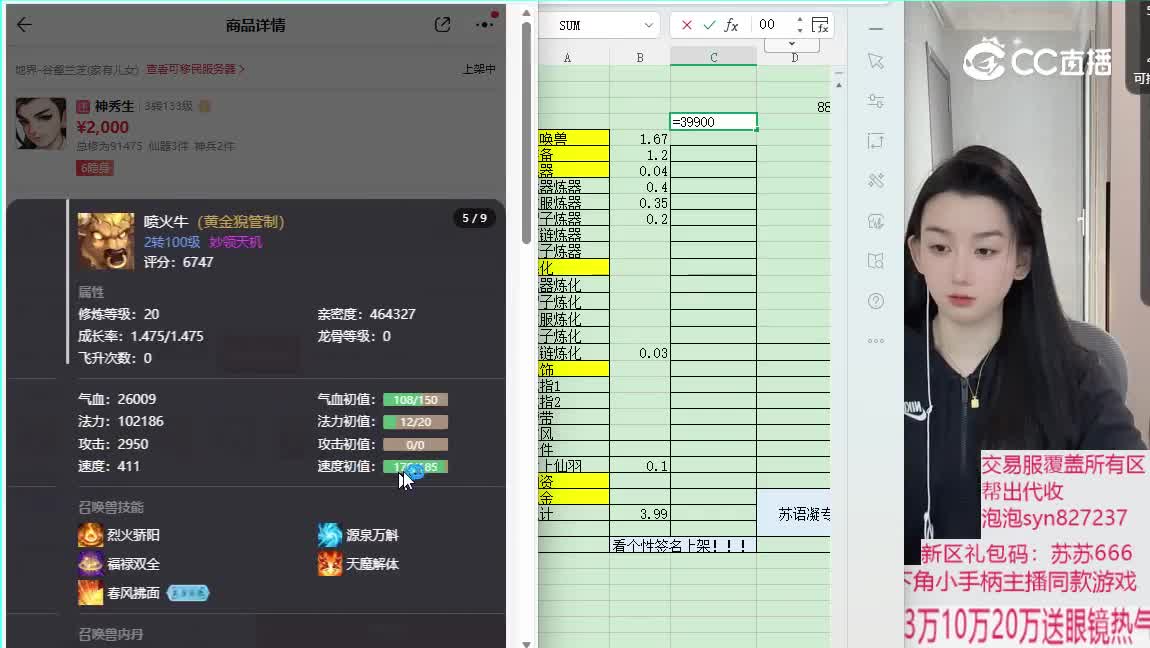This screenshot has width=1150, height=648.
Task: Expand the formula bar with the chevron
Action: click(x=791, y=44)
